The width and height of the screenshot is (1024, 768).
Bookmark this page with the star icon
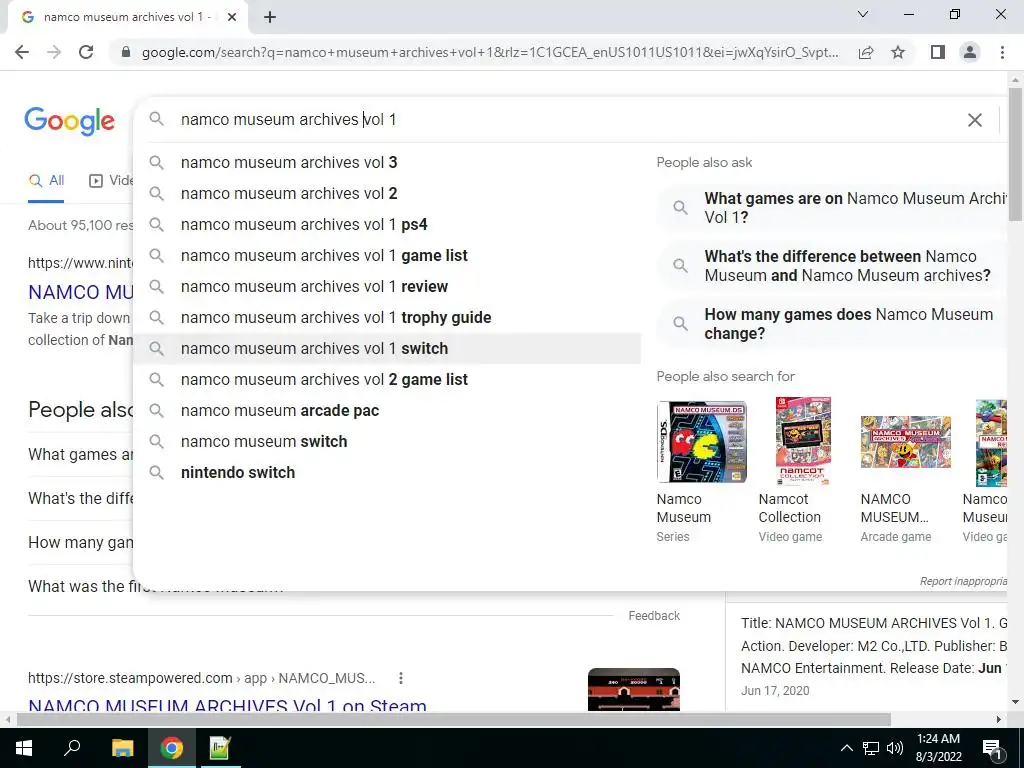point(898,52)
